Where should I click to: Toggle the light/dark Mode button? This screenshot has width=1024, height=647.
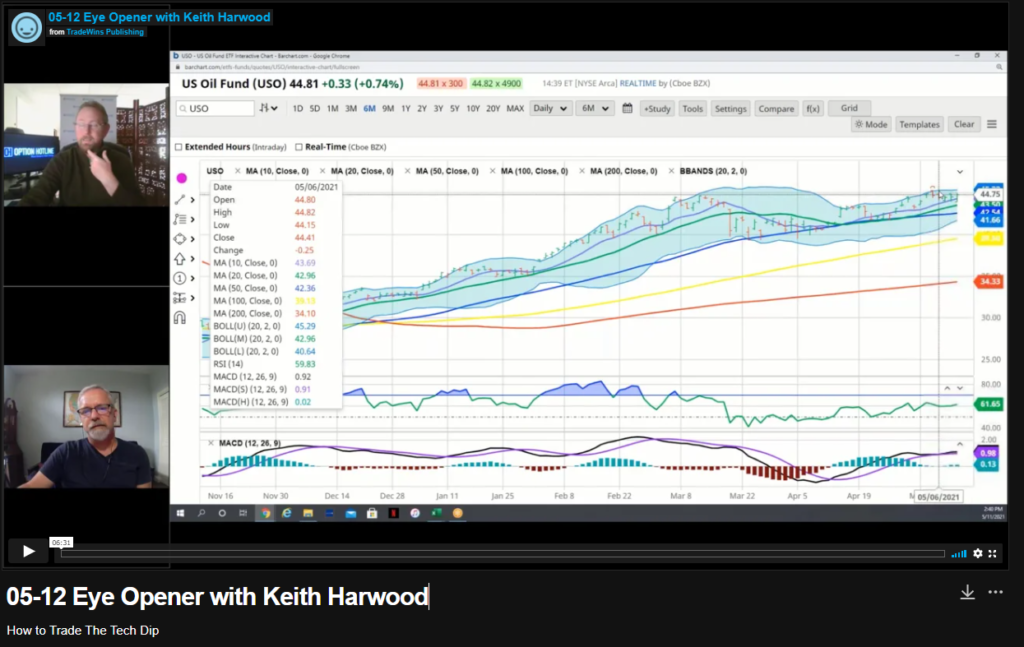coord(871,125)
